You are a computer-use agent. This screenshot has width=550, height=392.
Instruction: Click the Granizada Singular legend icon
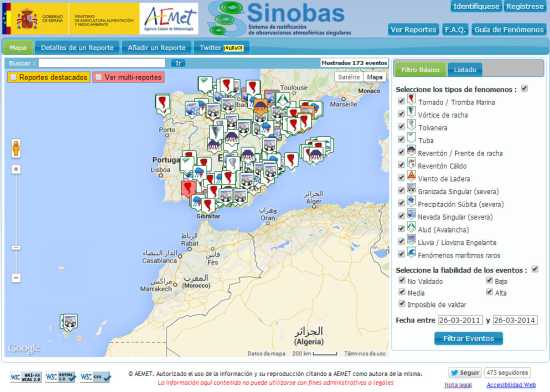(x=411, y=189)
